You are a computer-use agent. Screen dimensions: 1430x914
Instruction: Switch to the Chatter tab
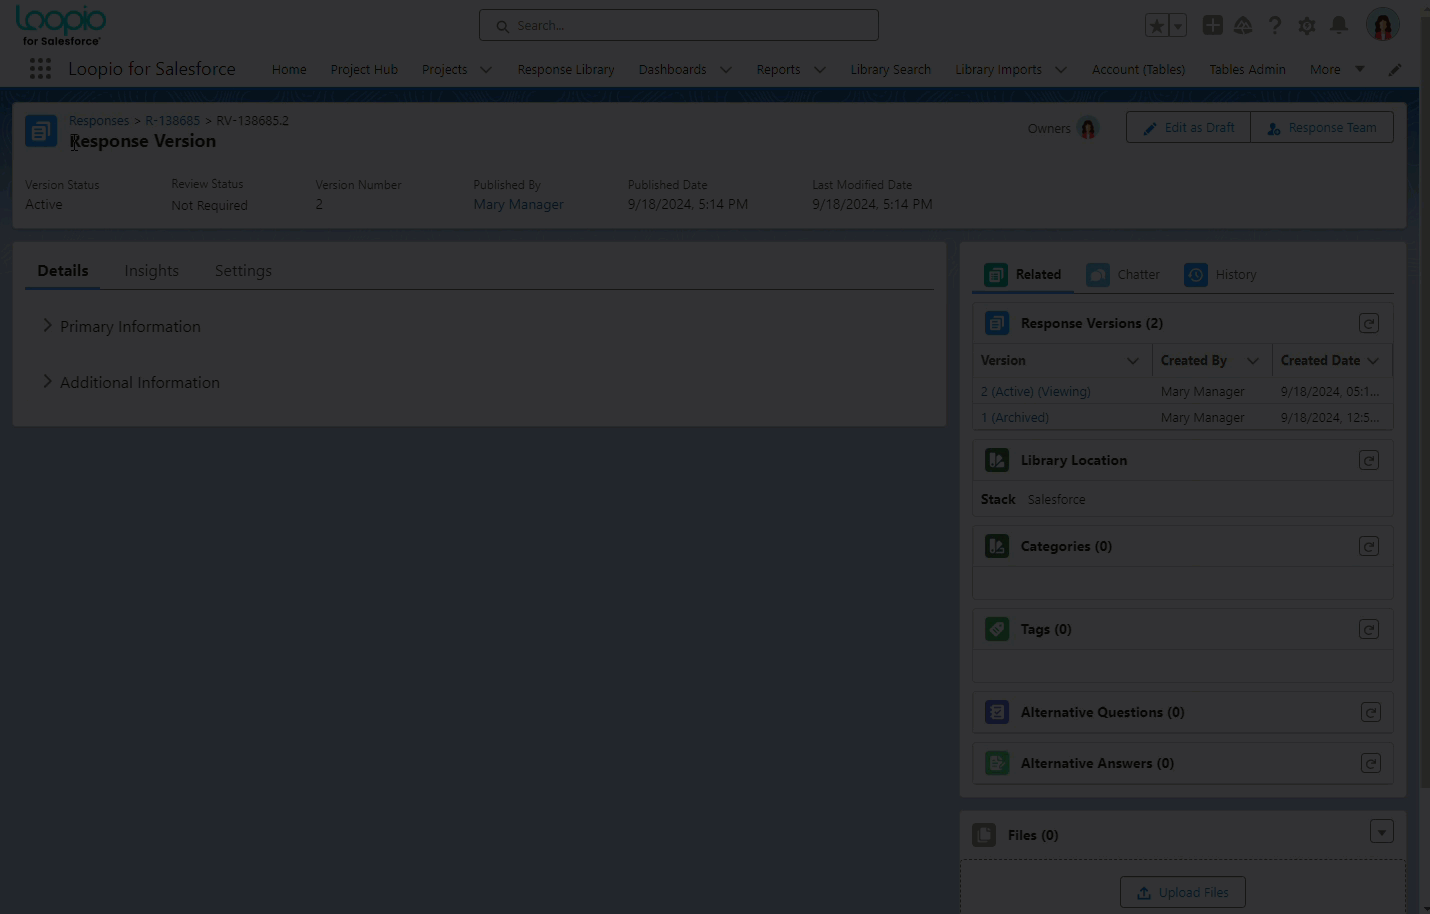point(1123,275)
